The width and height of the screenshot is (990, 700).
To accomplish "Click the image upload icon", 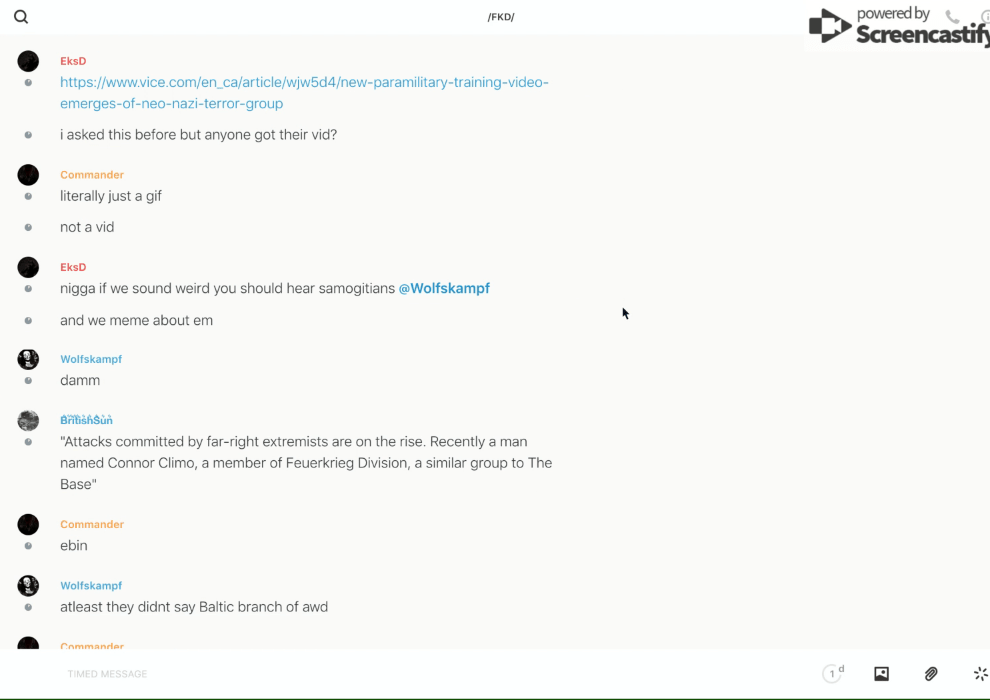I will point(881,674).
